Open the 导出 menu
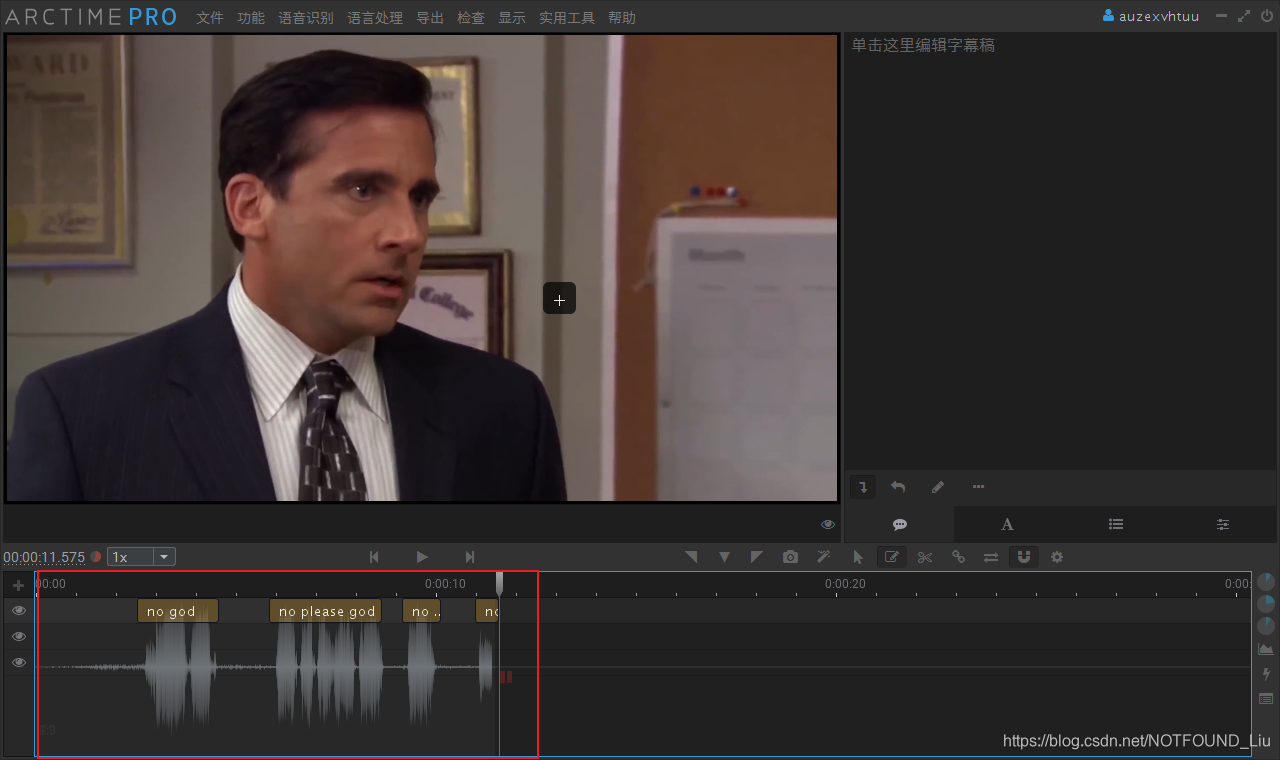The height and width of the screenshot is (760, 1280). click(430, 18)
